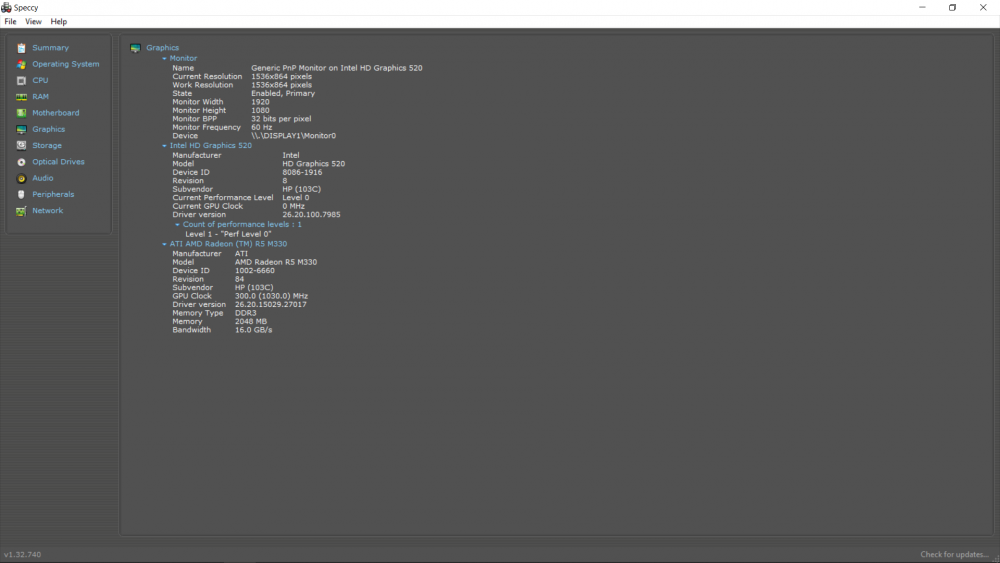Collapse Count of performance levels arrow
Screen dimensions: 1000x563
(177, 225)
